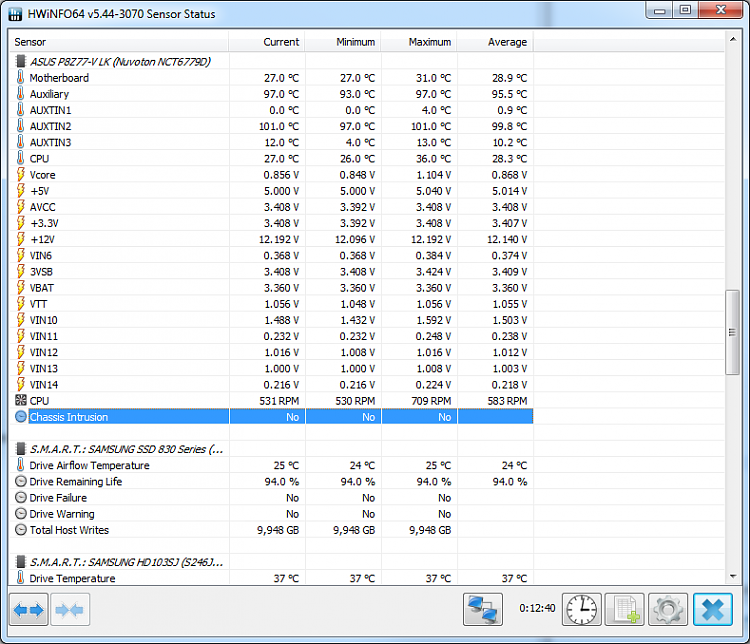Click the 709 RPM maximum fan value

pyautogui.click(x=431, y=401)
